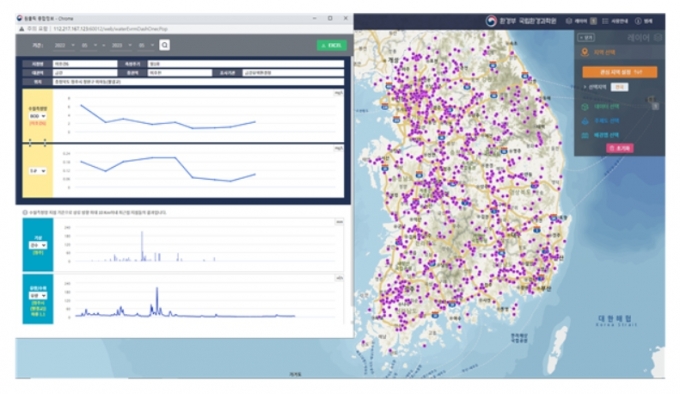Click the browser warning icon in address bar
This screenshot has height=394, width=680.
[x=21, y=29]
